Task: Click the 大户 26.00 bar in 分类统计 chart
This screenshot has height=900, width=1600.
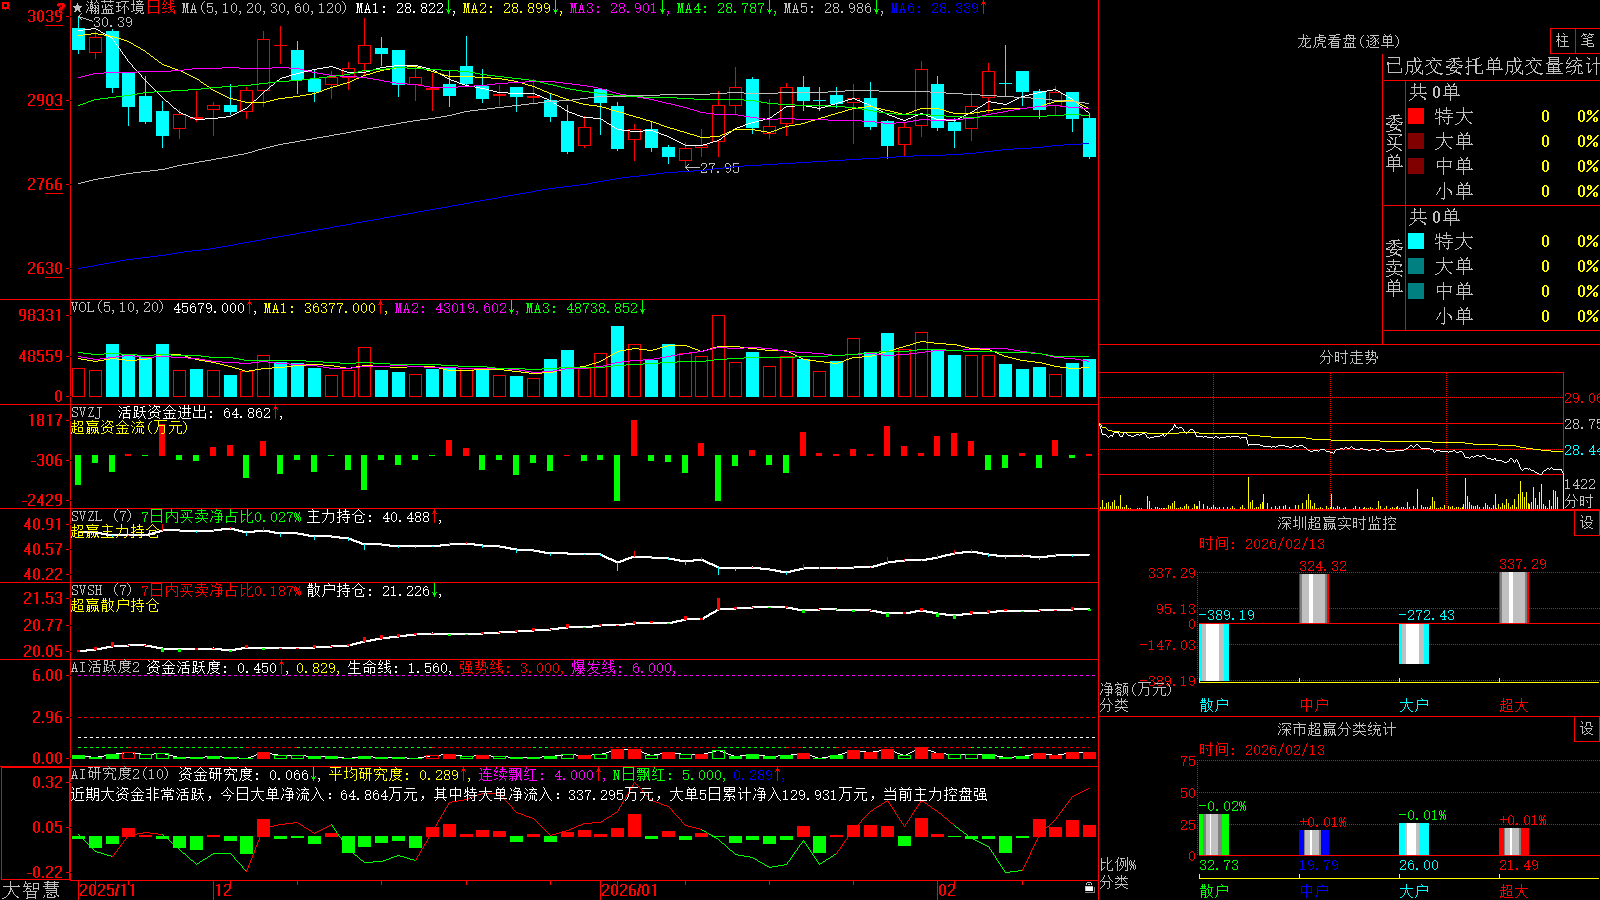Action: pyautogui.click(x=1414, y=839)
